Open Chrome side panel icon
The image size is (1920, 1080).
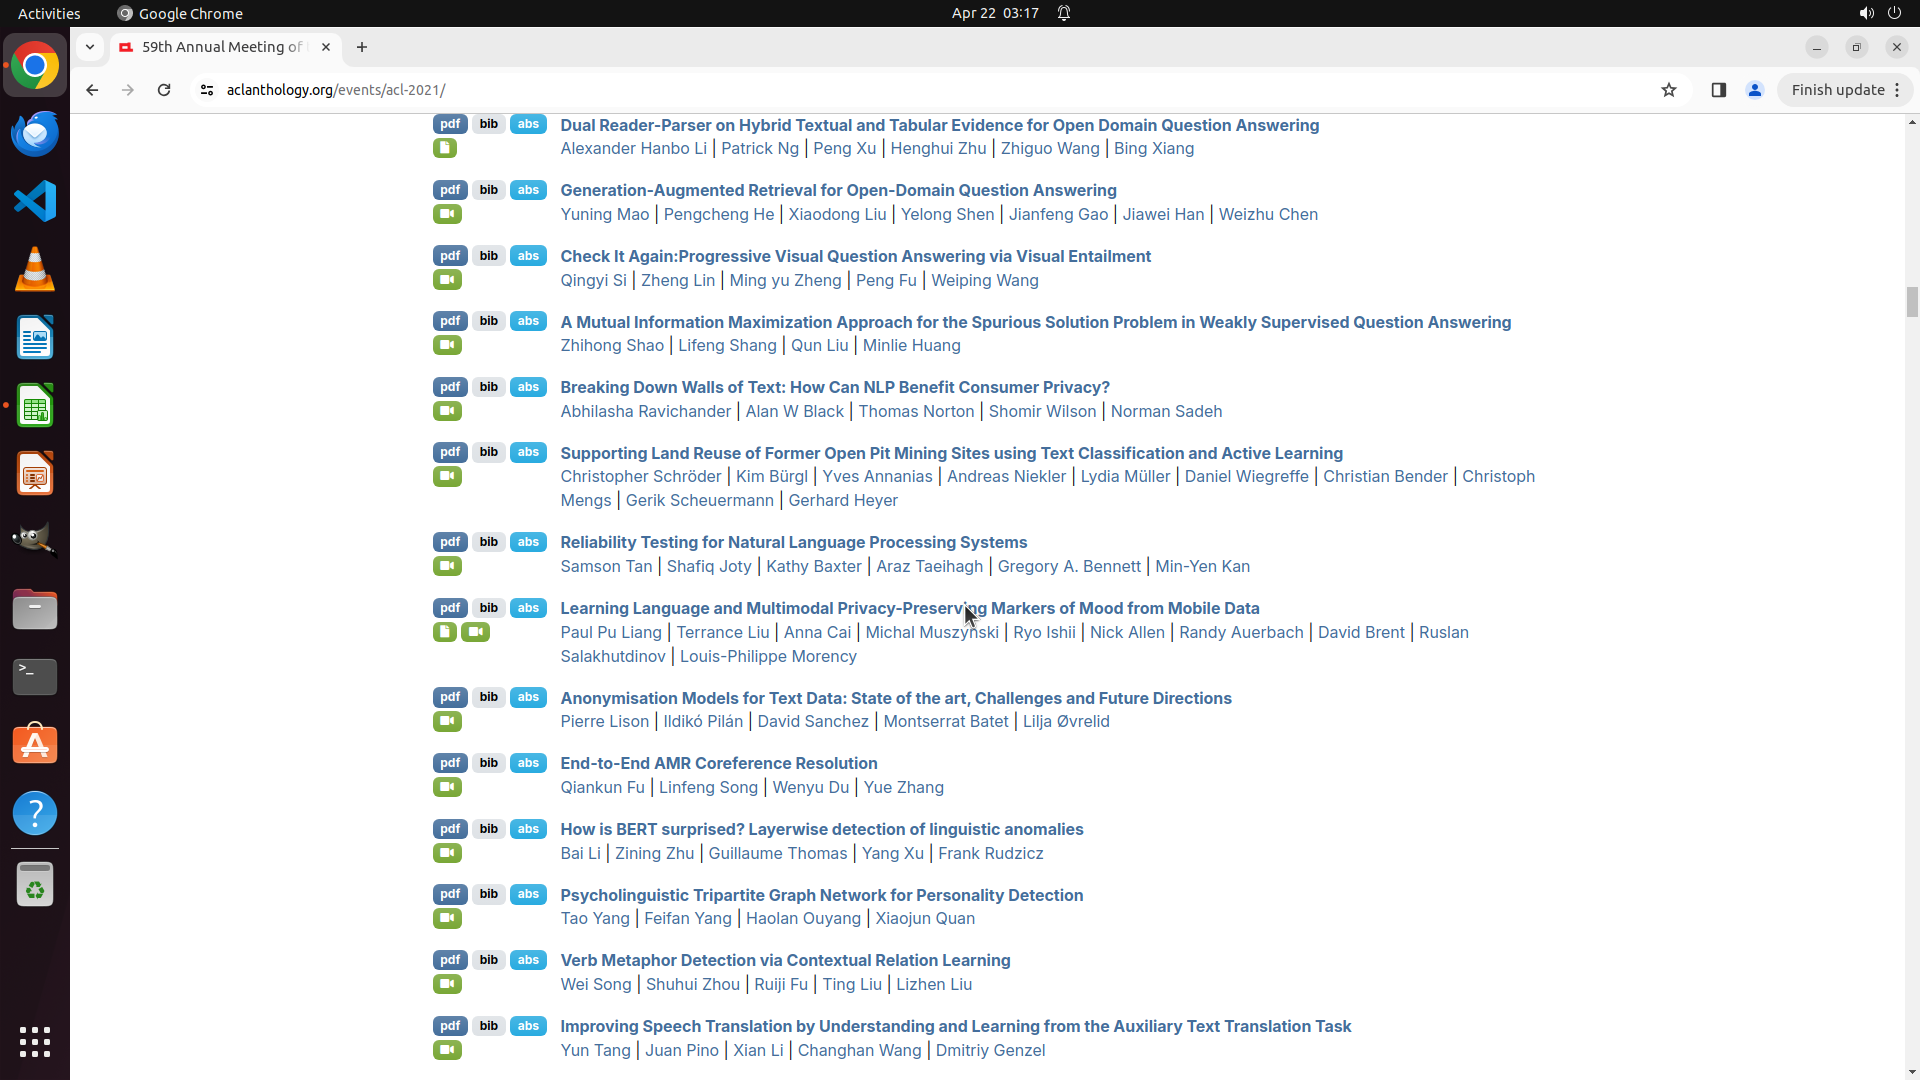pos(1718,90)
